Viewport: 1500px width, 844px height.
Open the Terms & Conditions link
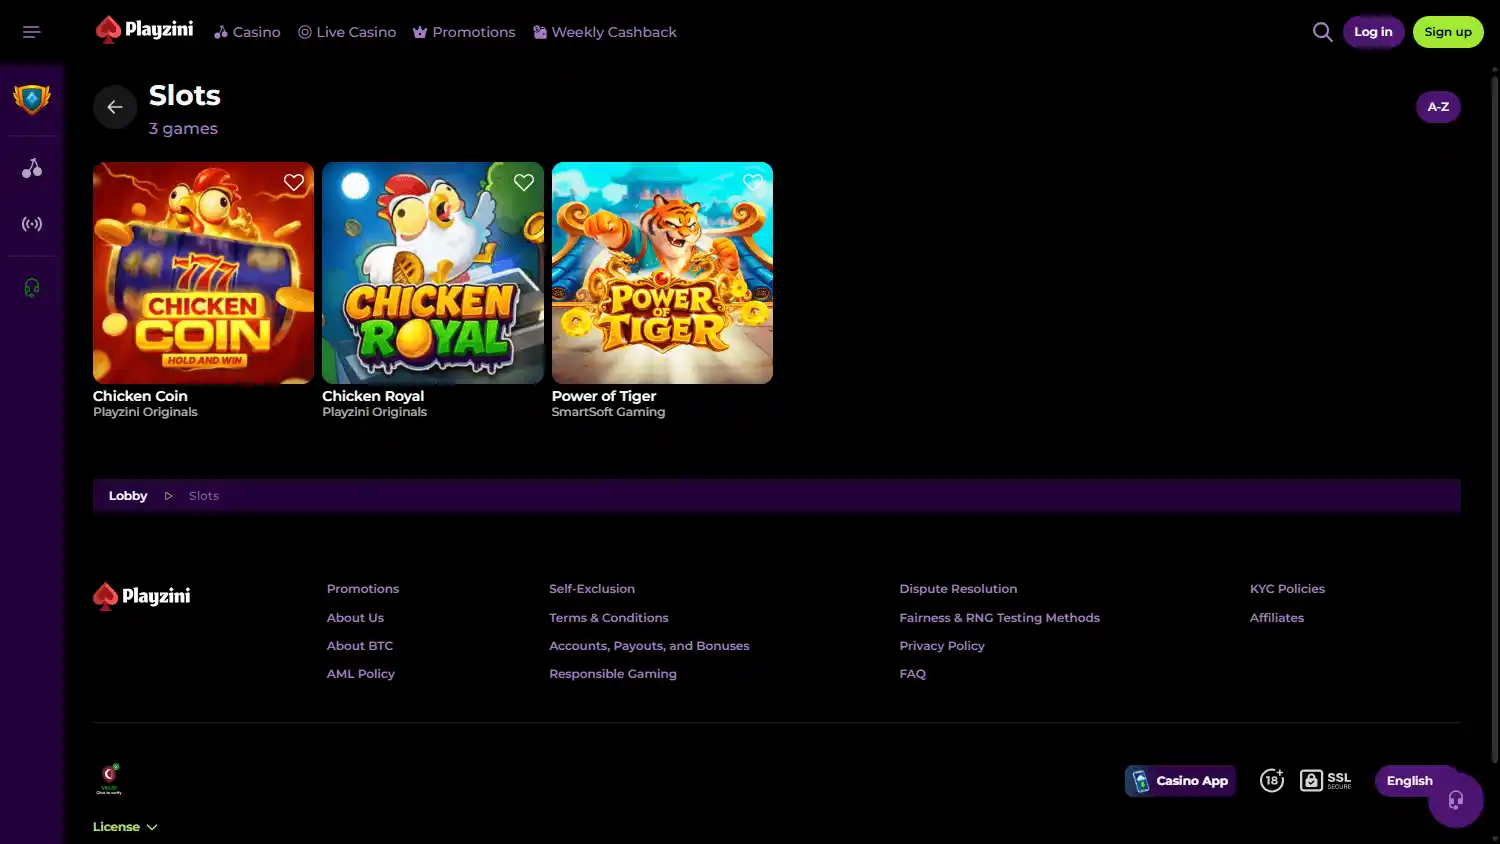(x=609, y=618)
